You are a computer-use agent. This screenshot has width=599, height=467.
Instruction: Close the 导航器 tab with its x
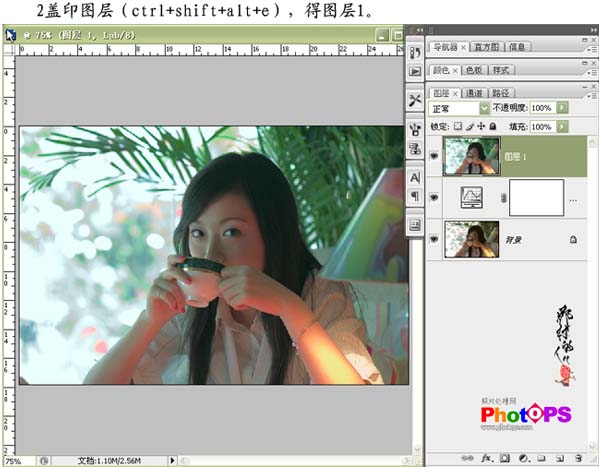[x=463, y=47]
